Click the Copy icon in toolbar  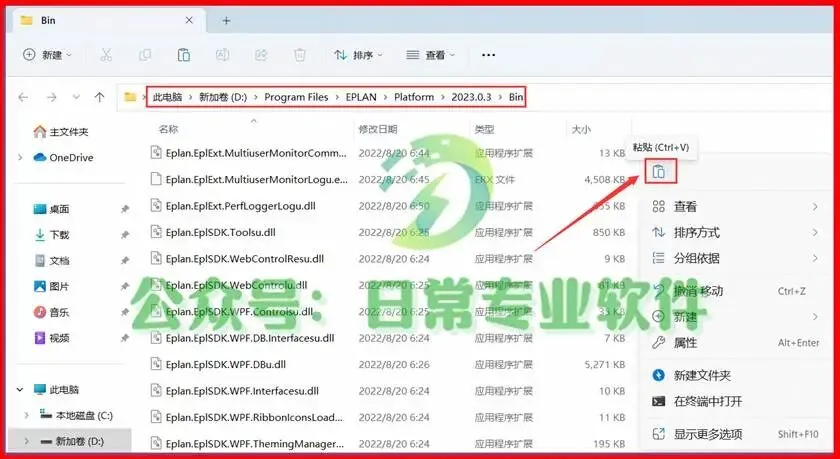coord(145,55)
